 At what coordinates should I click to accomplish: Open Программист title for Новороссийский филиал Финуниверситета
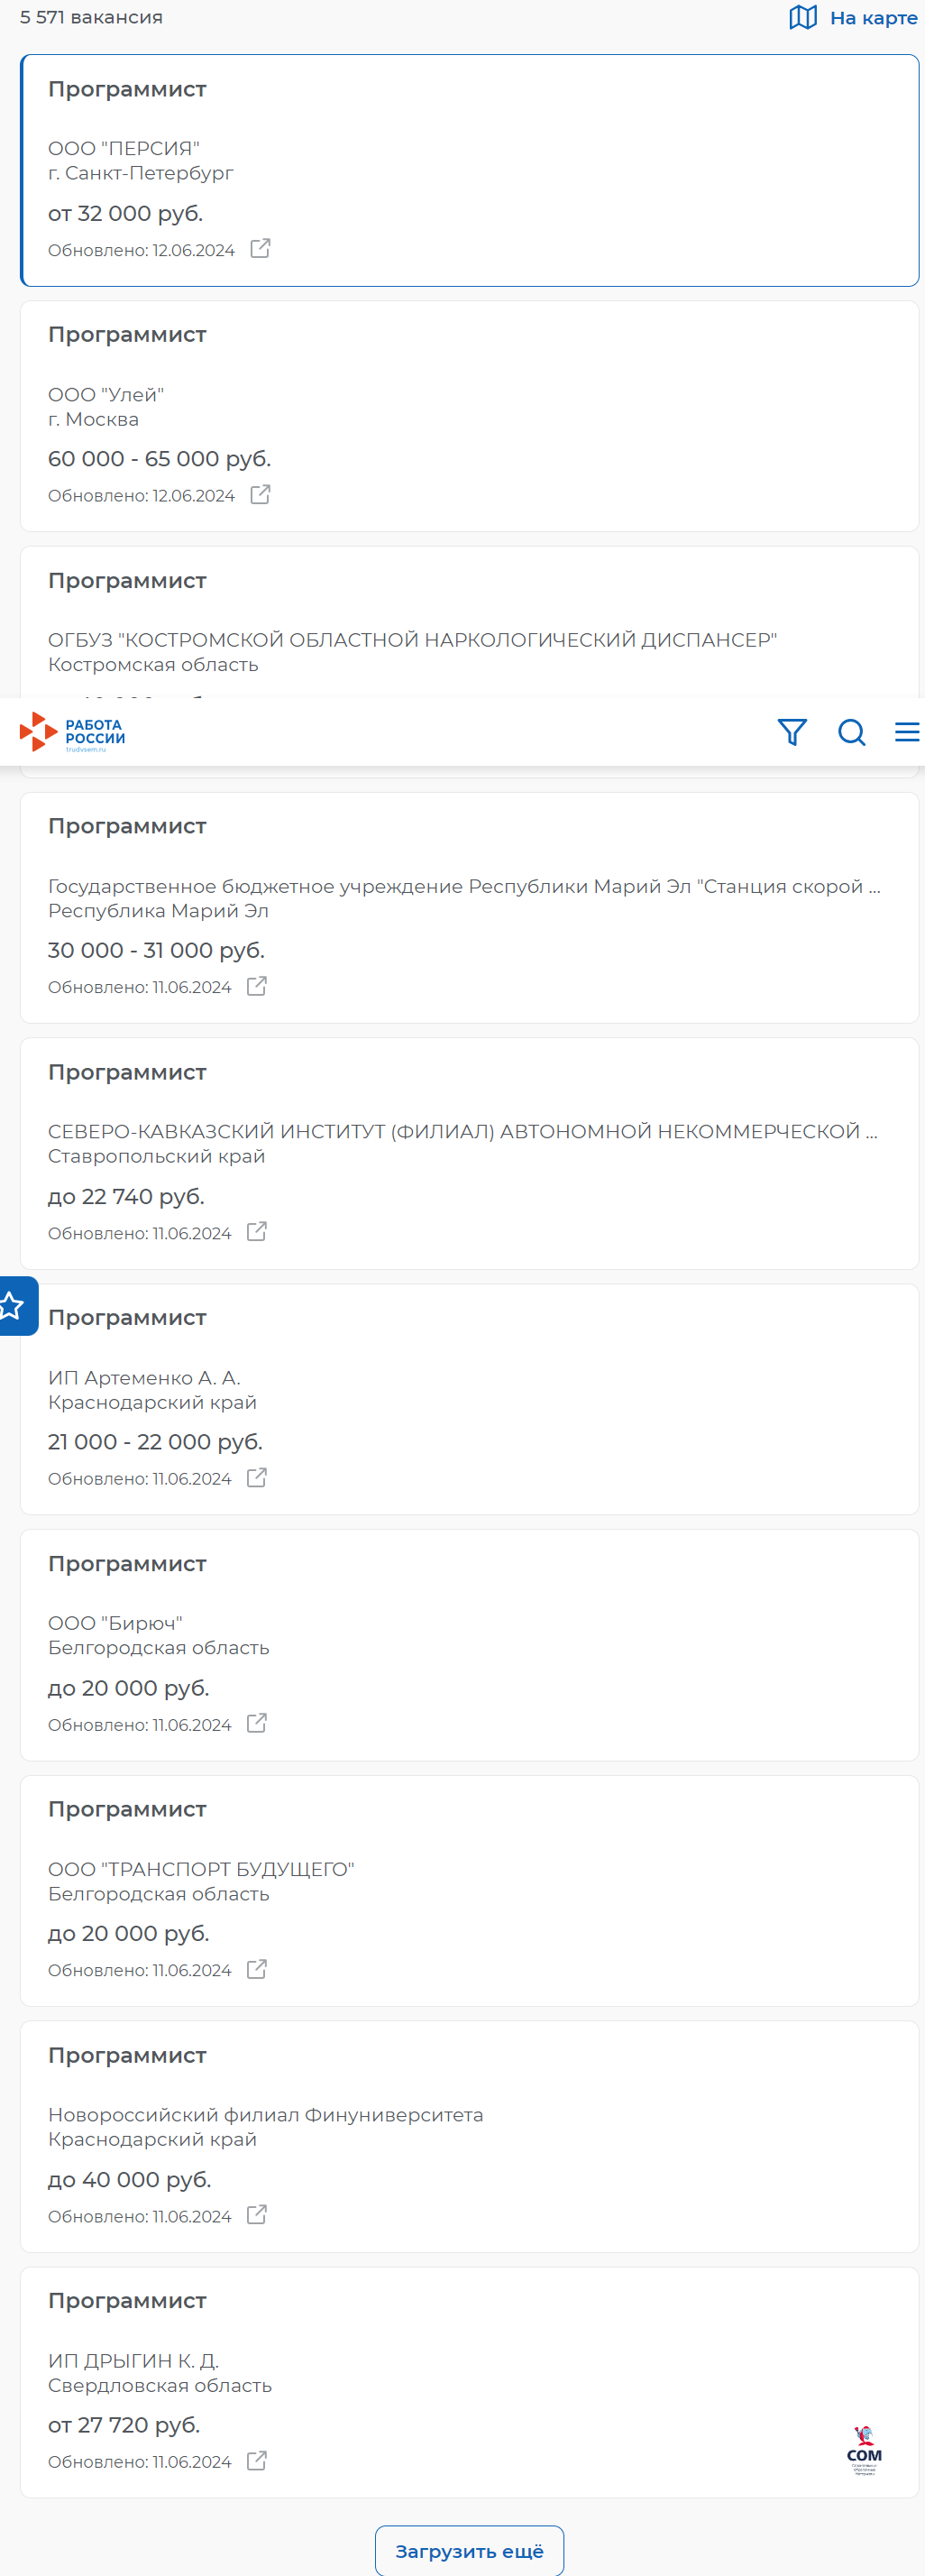click(x=127, y=2055)
